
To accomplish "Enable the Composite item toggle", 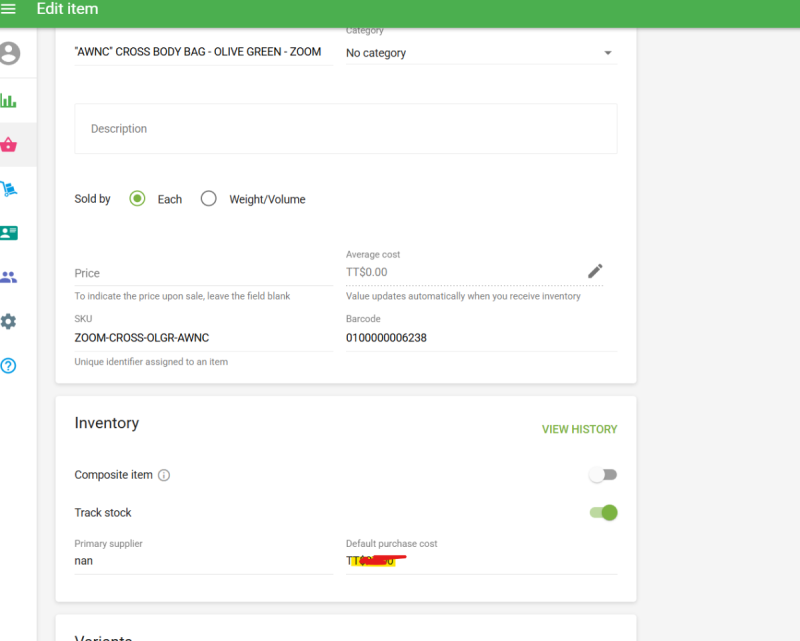I will click(602, 474).
